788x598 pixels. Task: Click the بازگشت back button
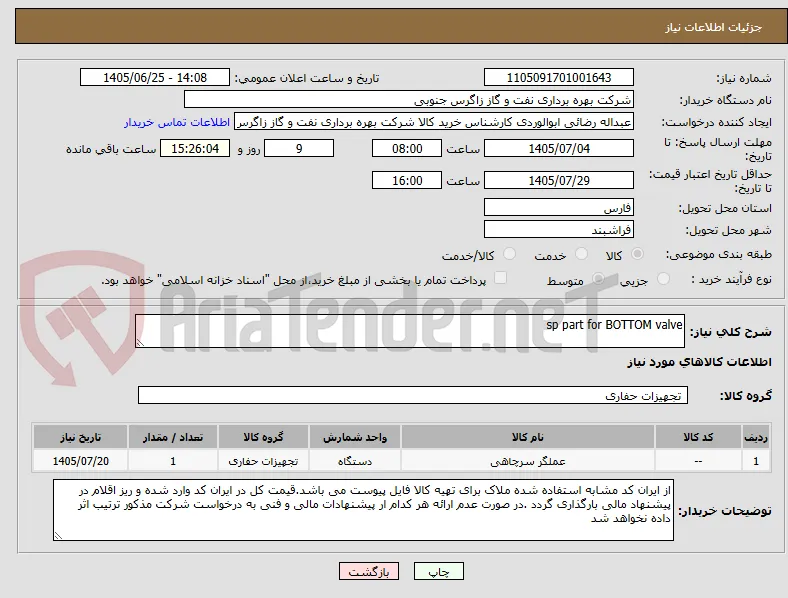click(369, 571)
